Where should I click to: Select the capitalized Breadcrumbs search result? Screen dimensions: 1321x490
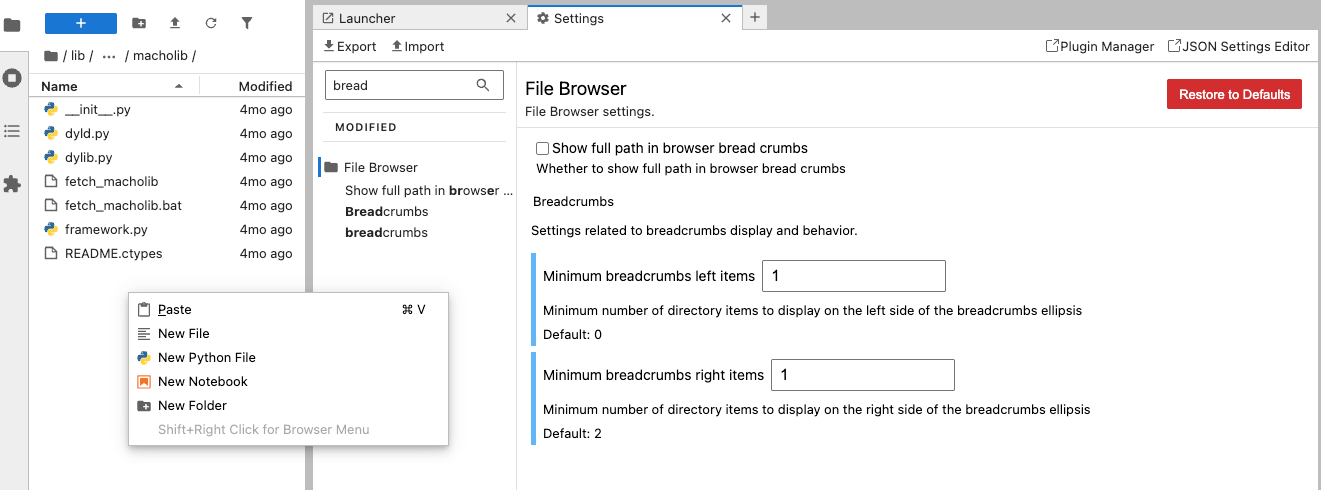pos(386,212)
